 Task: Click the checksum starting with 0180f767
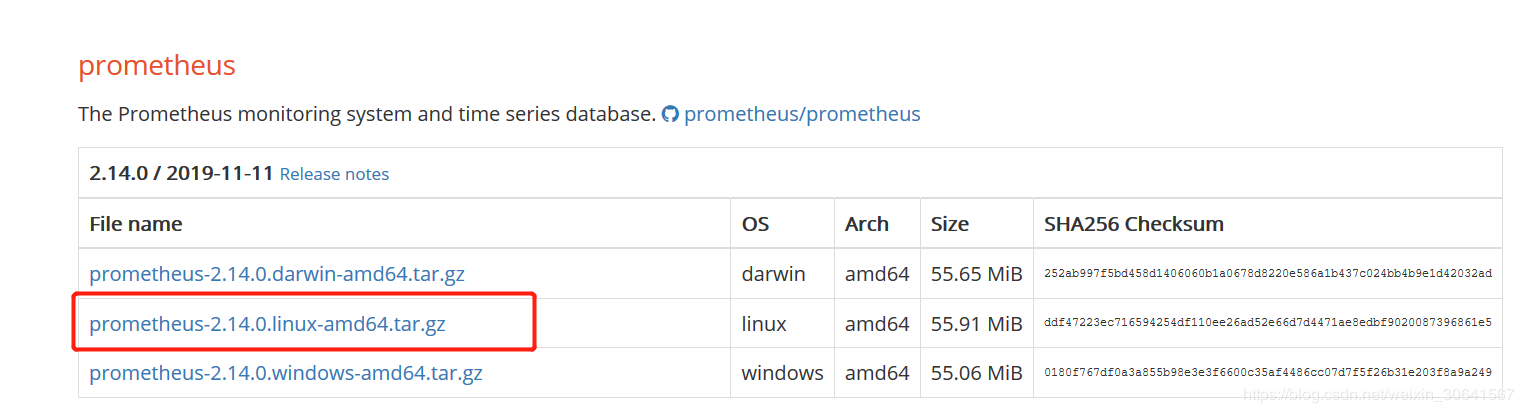tap(1267, 374)
